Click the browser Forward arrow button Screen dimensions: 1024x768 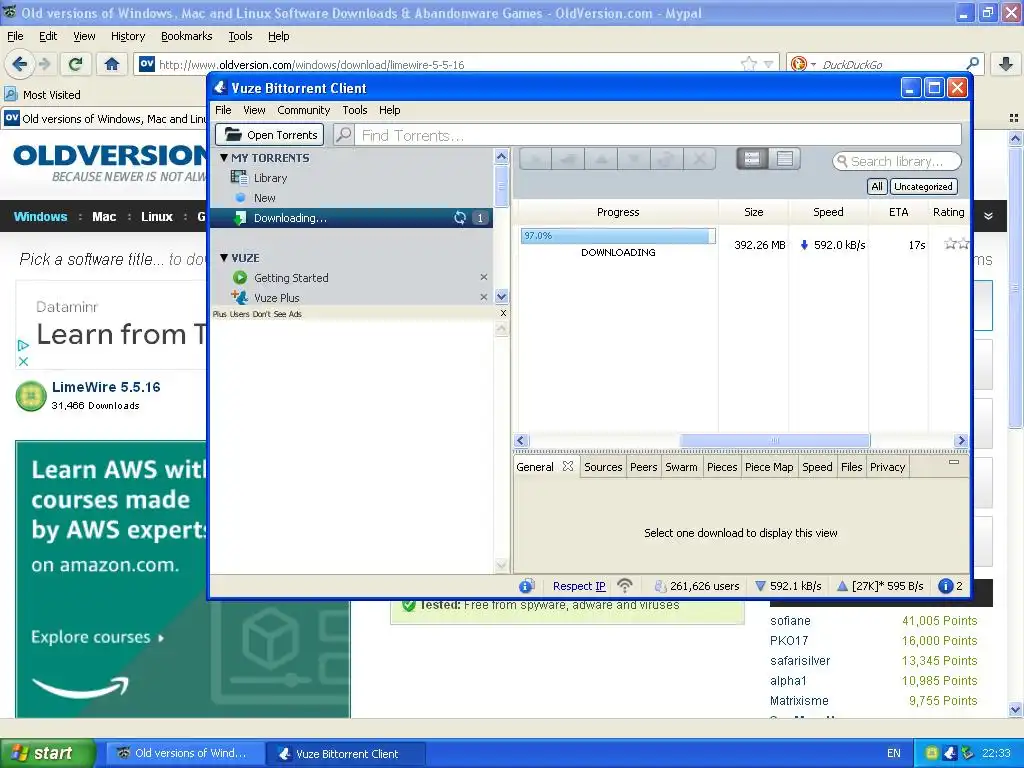44,64
